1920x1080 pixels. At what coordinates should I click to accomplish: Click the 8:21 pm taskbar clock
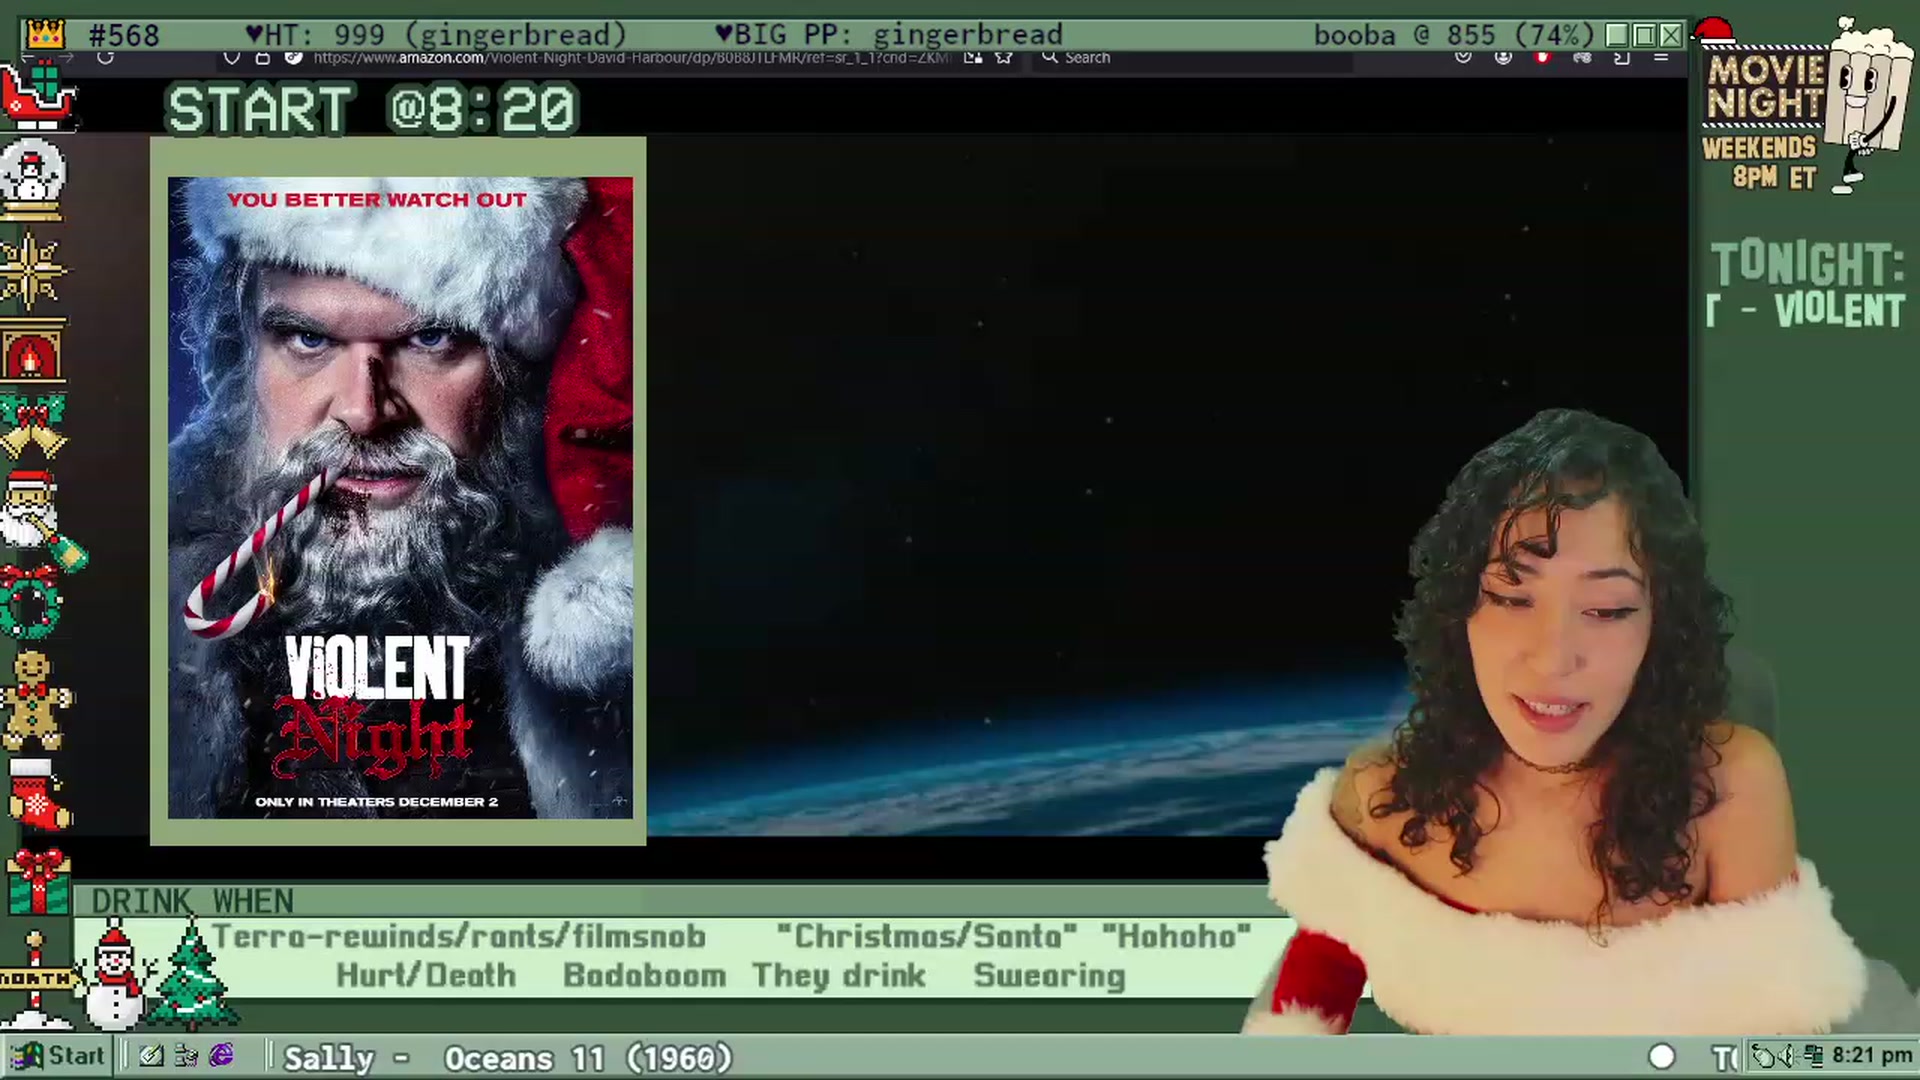(x=1872, y=1056)
